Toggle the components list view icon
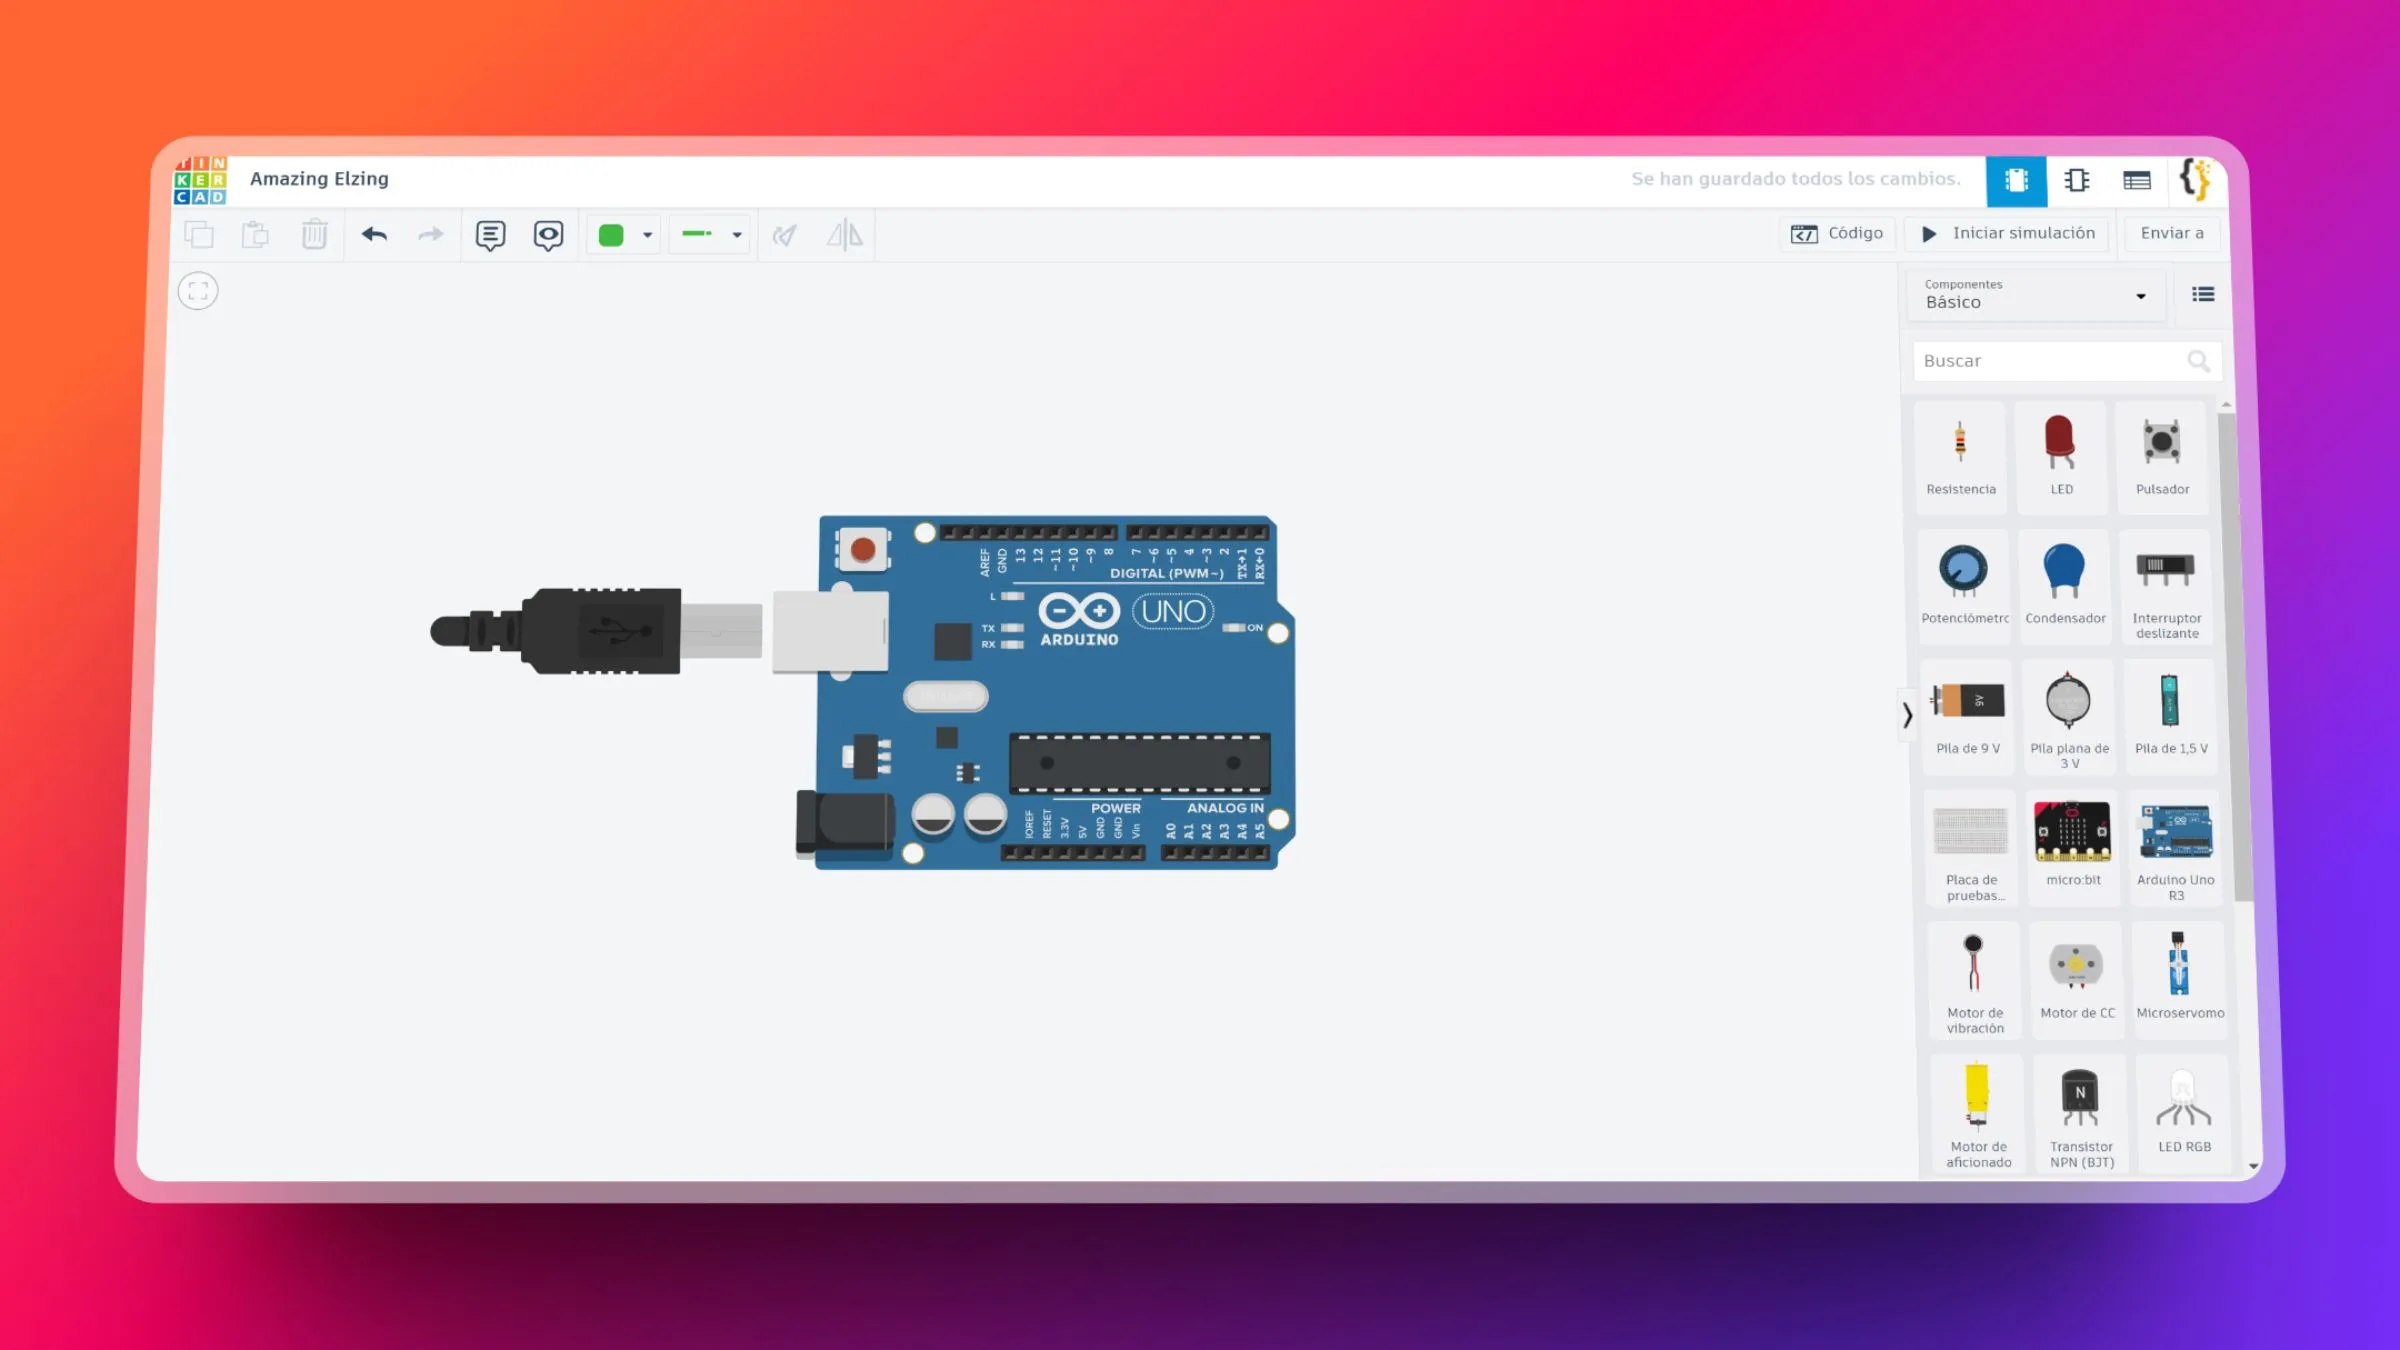Screen dimensions: 2400x1350 pyautogui.click(x=2203, y=294)
